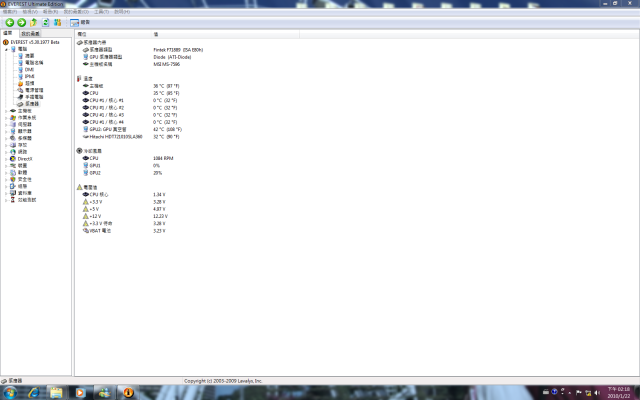Select the Fintek F71889 sensor type value
Image resolution: width=640 pixels, height=400 pixels.
coord(178,50)
